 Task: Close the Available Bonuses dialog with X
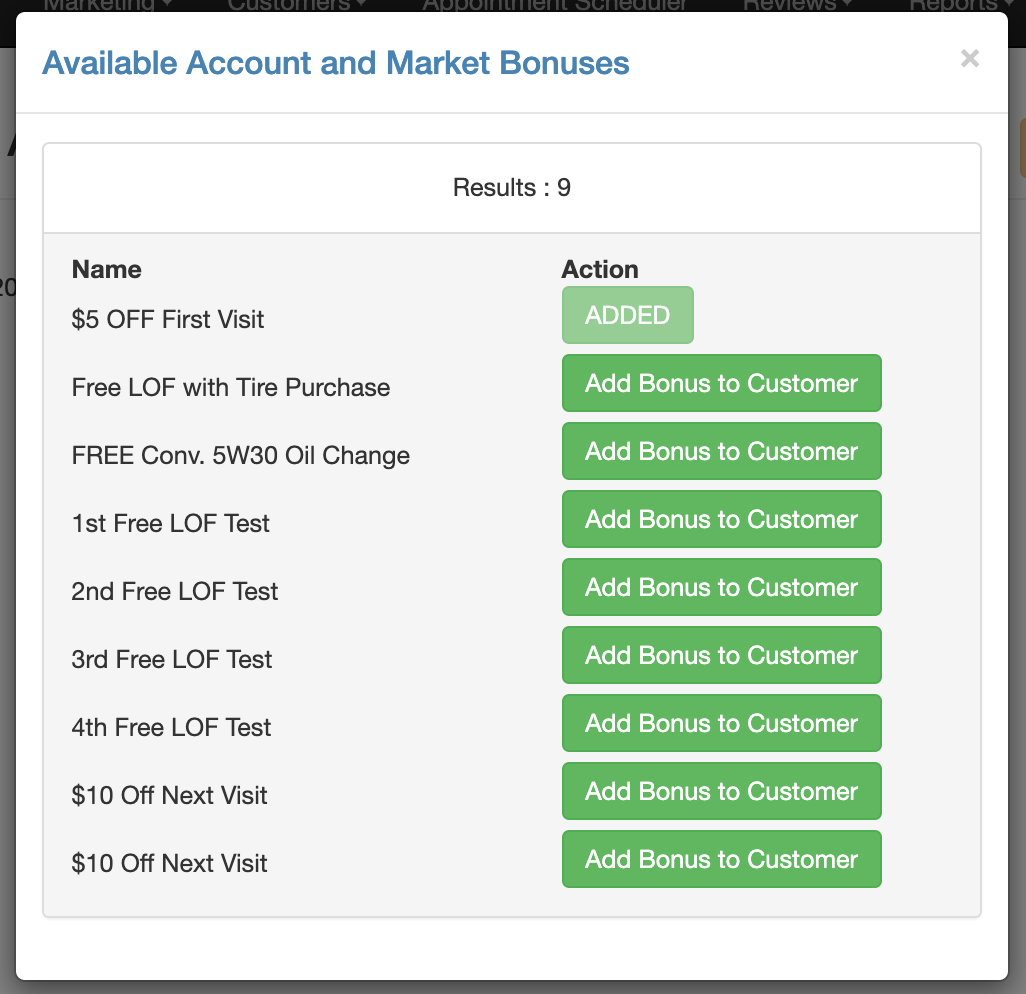pos(970,58)
